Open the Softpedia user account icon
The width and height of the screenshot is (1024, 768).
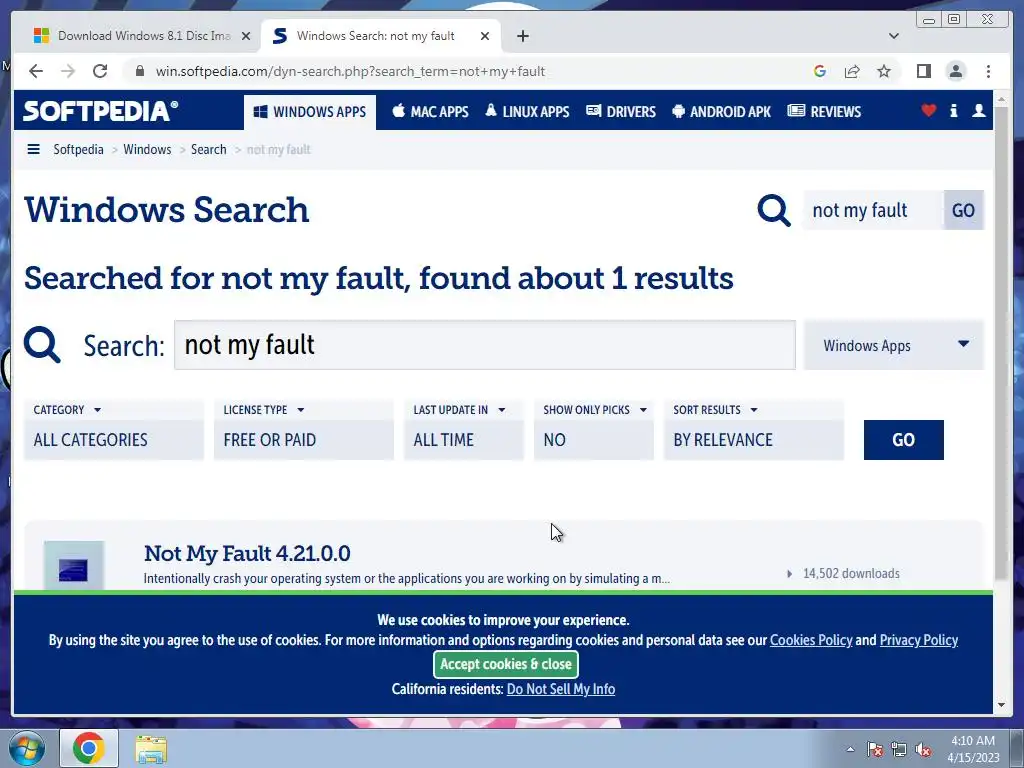[978, 110]
